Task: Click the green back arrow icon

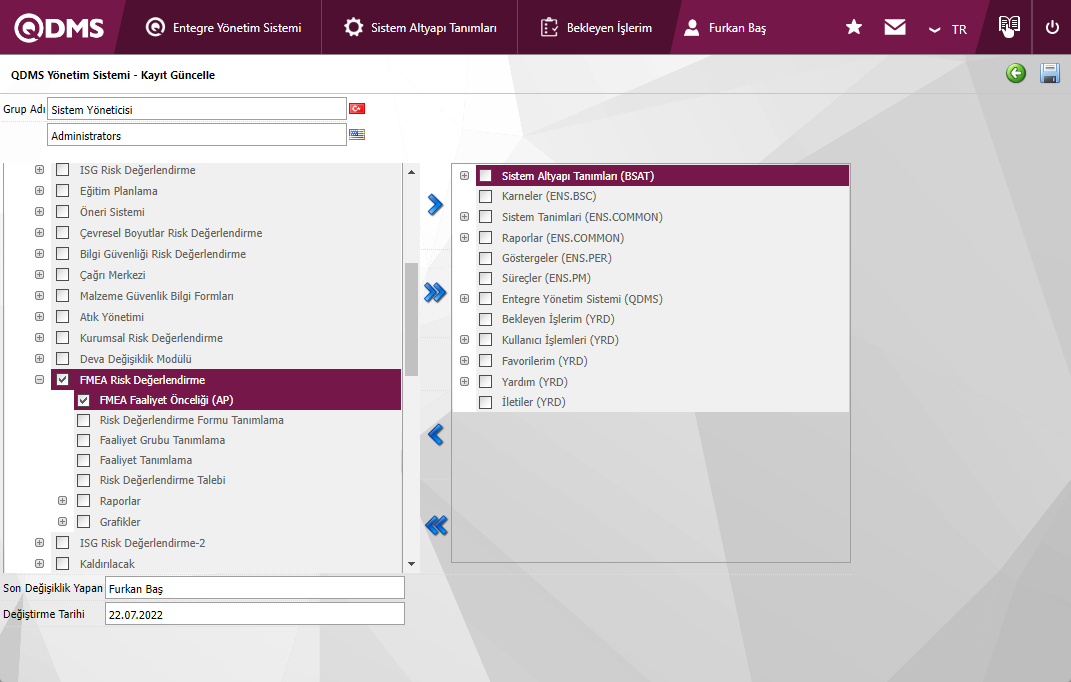Action: point(1016,74)
